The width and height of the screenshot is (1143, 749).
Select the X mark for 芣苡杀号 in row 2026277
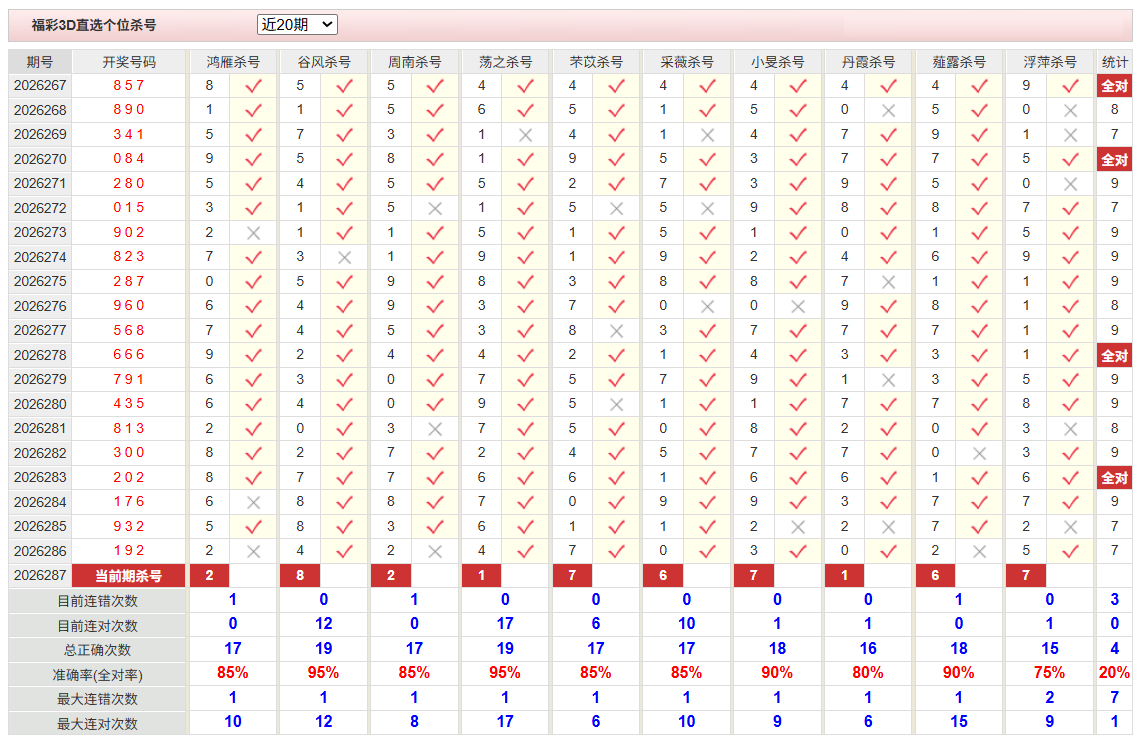click(x=617, y=331)
